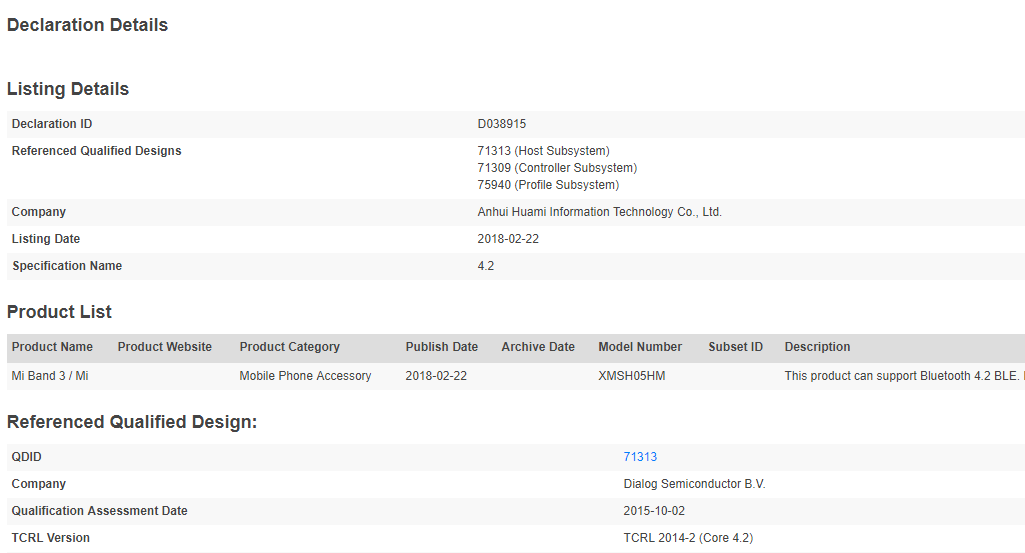Click the Publish Date column header
The width and height of the screenshot is (1025, 553).
[x=442, y=347]
